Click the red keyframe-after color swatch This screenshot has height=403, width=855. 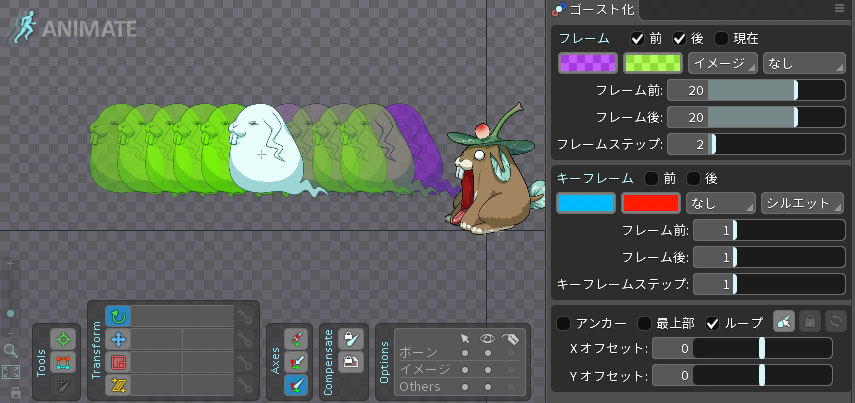pos(651,203)
